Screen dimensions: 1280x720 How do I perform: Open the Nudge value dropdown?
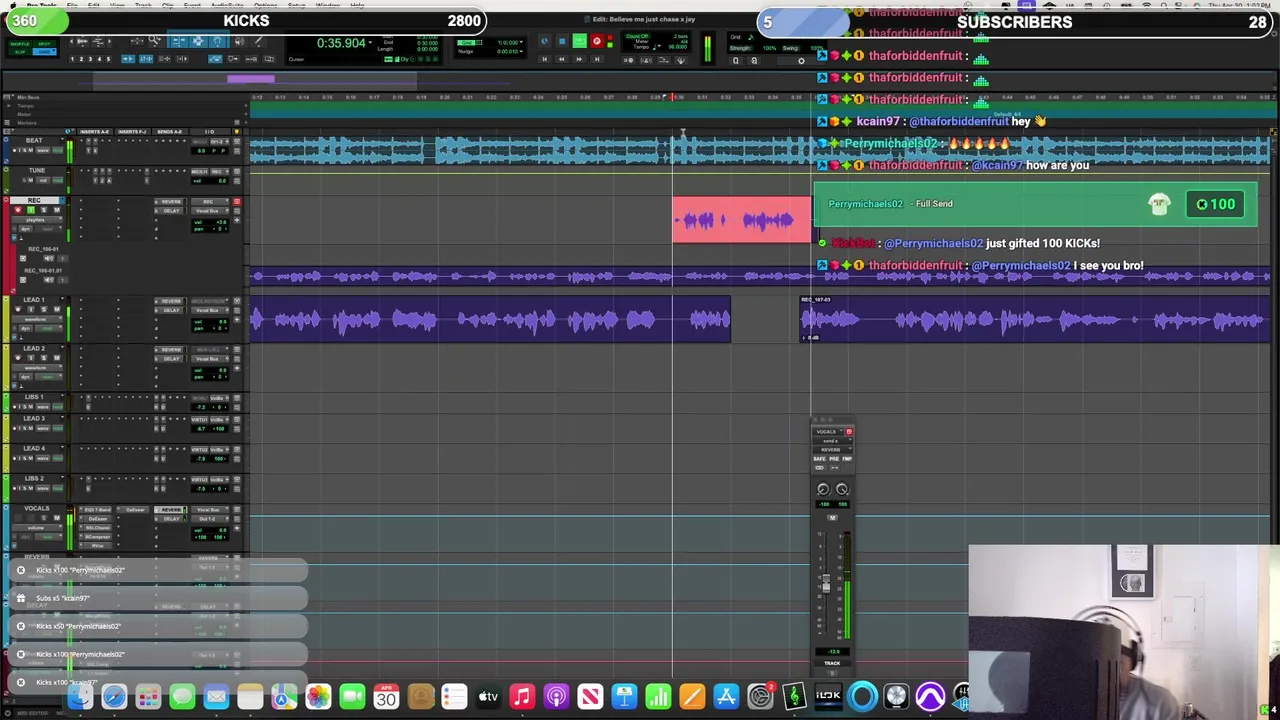520,51
